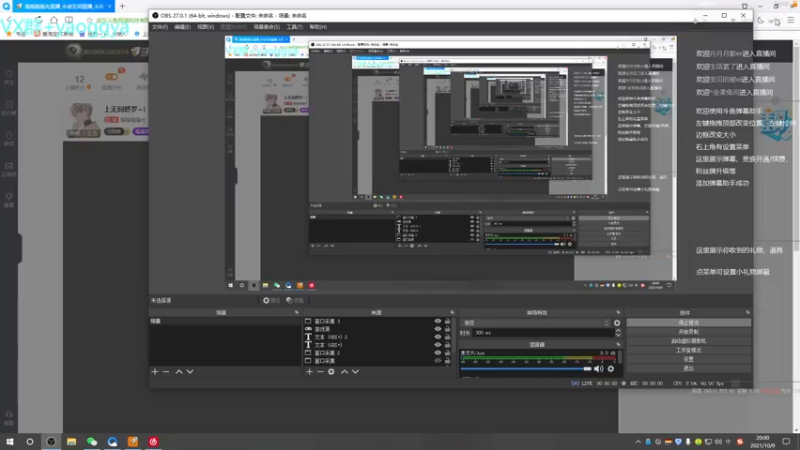
Task: Click 设置 settings button in controls
Action: 689,359
